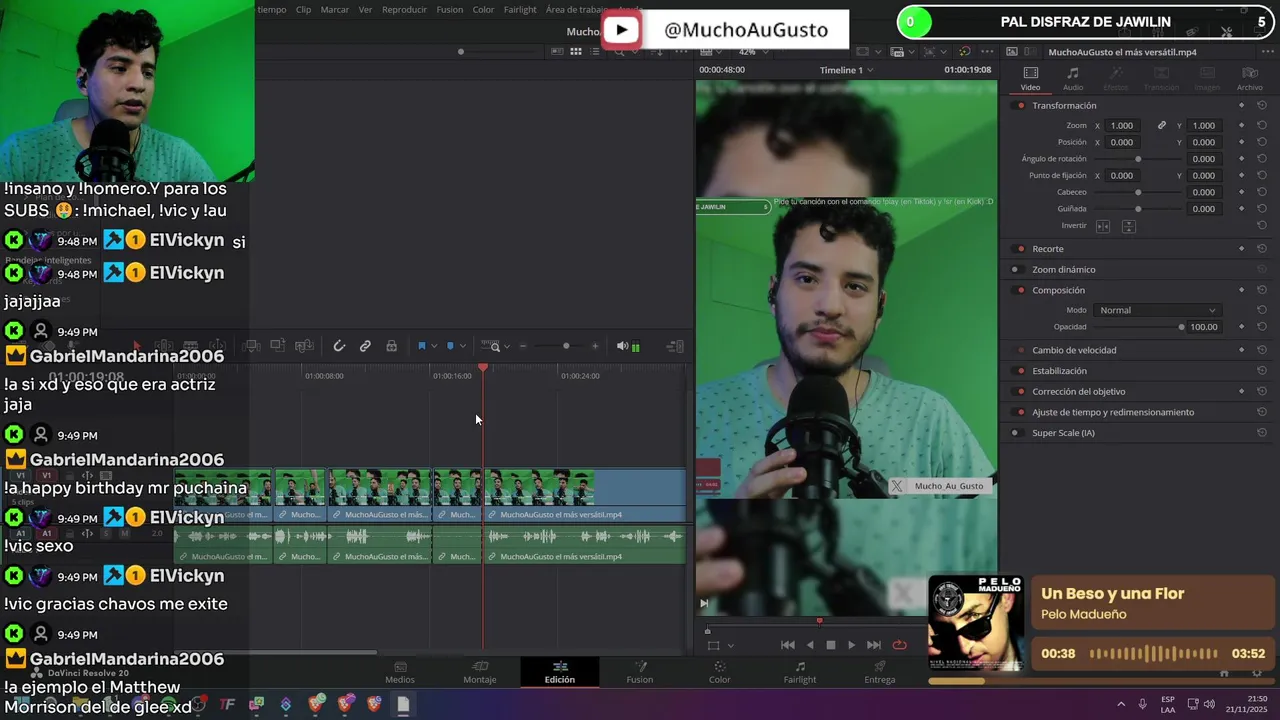Open marker color dropdown arrow
The height and width of the screenshot is (720, 1280).
(462, 346)
